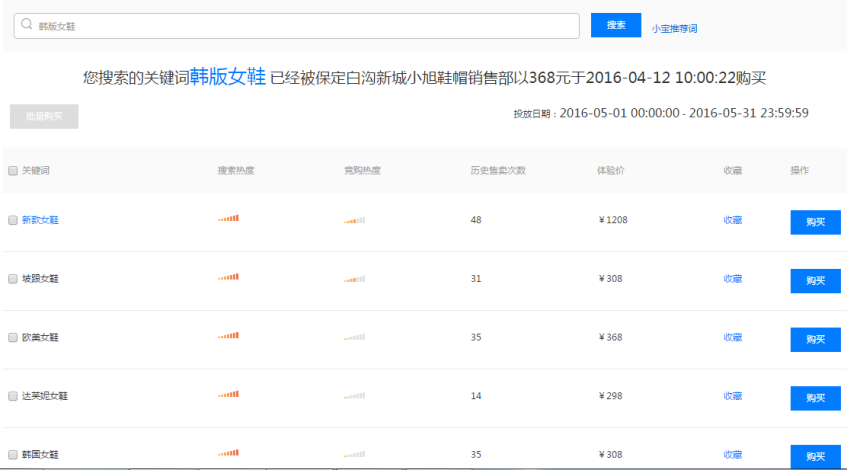The image size is (847, 470).
Task: Open the 小宝推荐词 link
Action: click(674, 29)
